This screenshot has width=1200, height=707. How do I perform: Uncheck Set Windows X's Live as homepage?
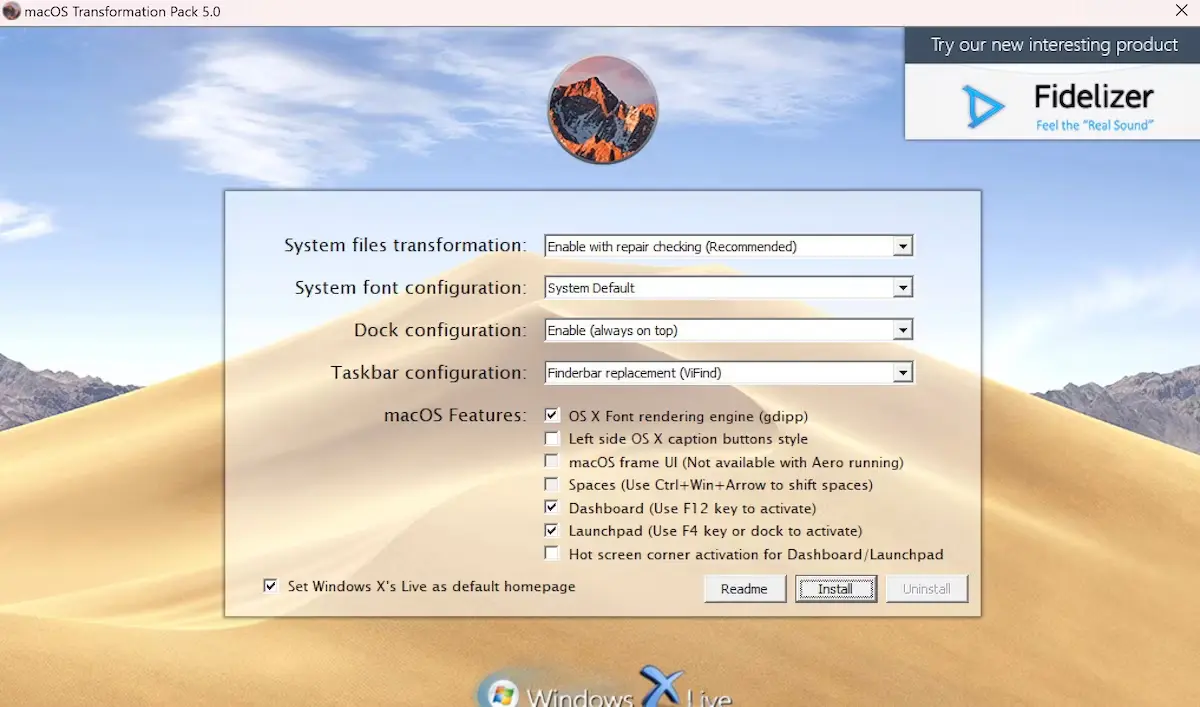pos(270,586)
